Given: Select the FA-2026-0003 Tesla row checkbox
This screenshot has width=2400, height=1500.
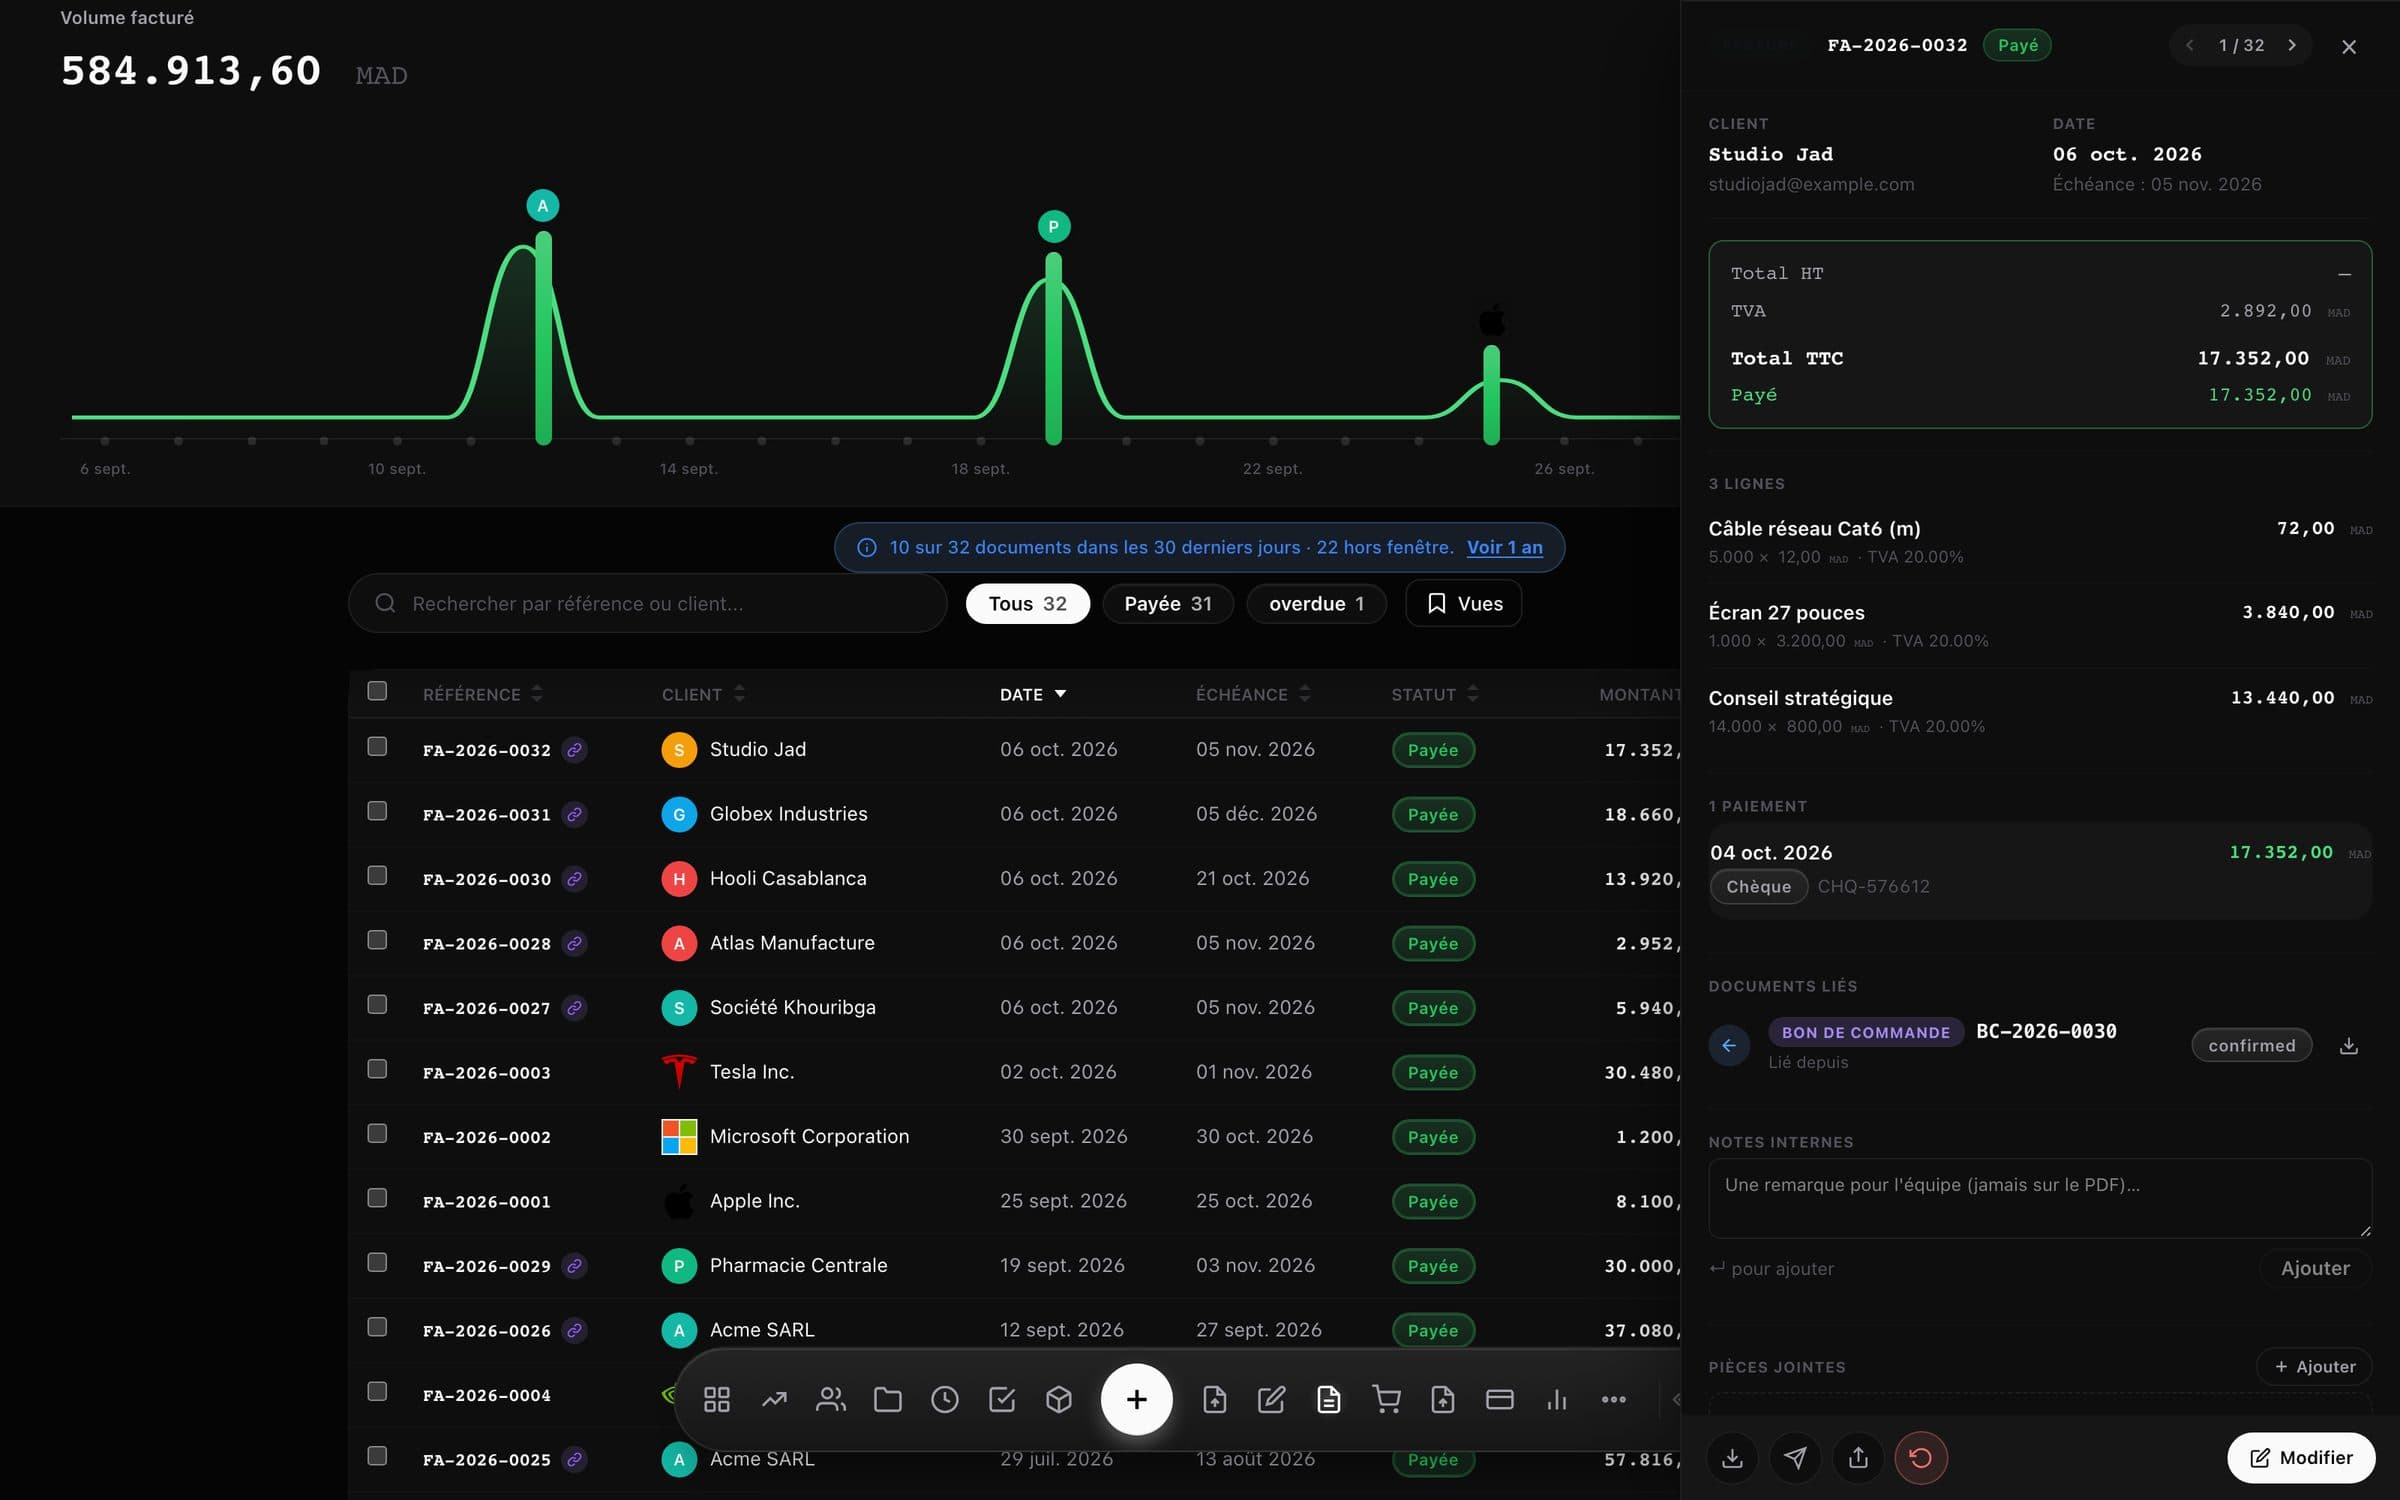Looking at the screenshot, I should point(377,1069).
